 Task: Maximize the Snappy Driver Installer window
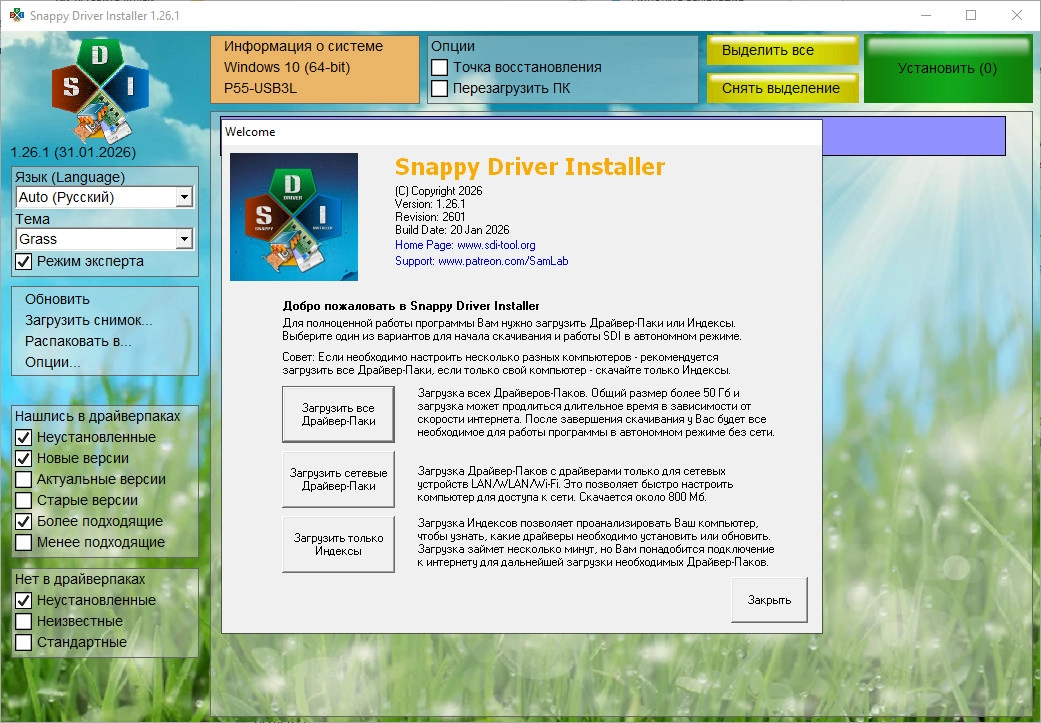point(971,15)
